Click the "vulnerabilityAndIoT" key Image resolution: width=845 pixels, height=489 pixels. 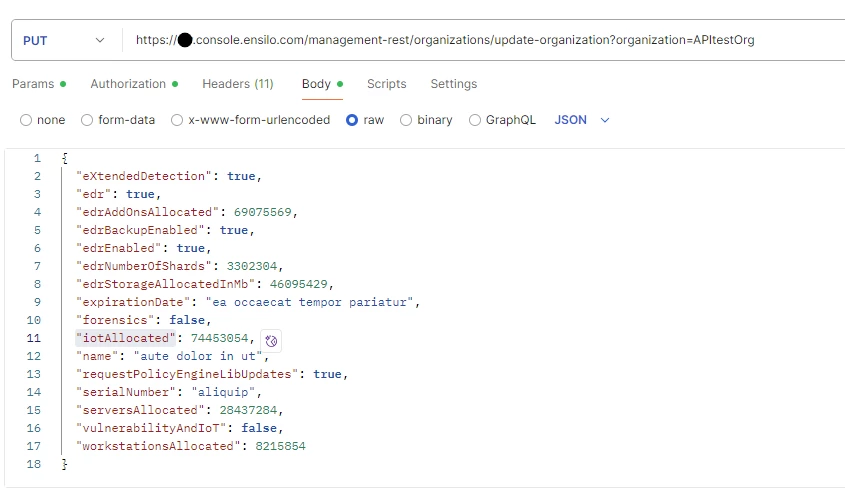coord(151,428)
